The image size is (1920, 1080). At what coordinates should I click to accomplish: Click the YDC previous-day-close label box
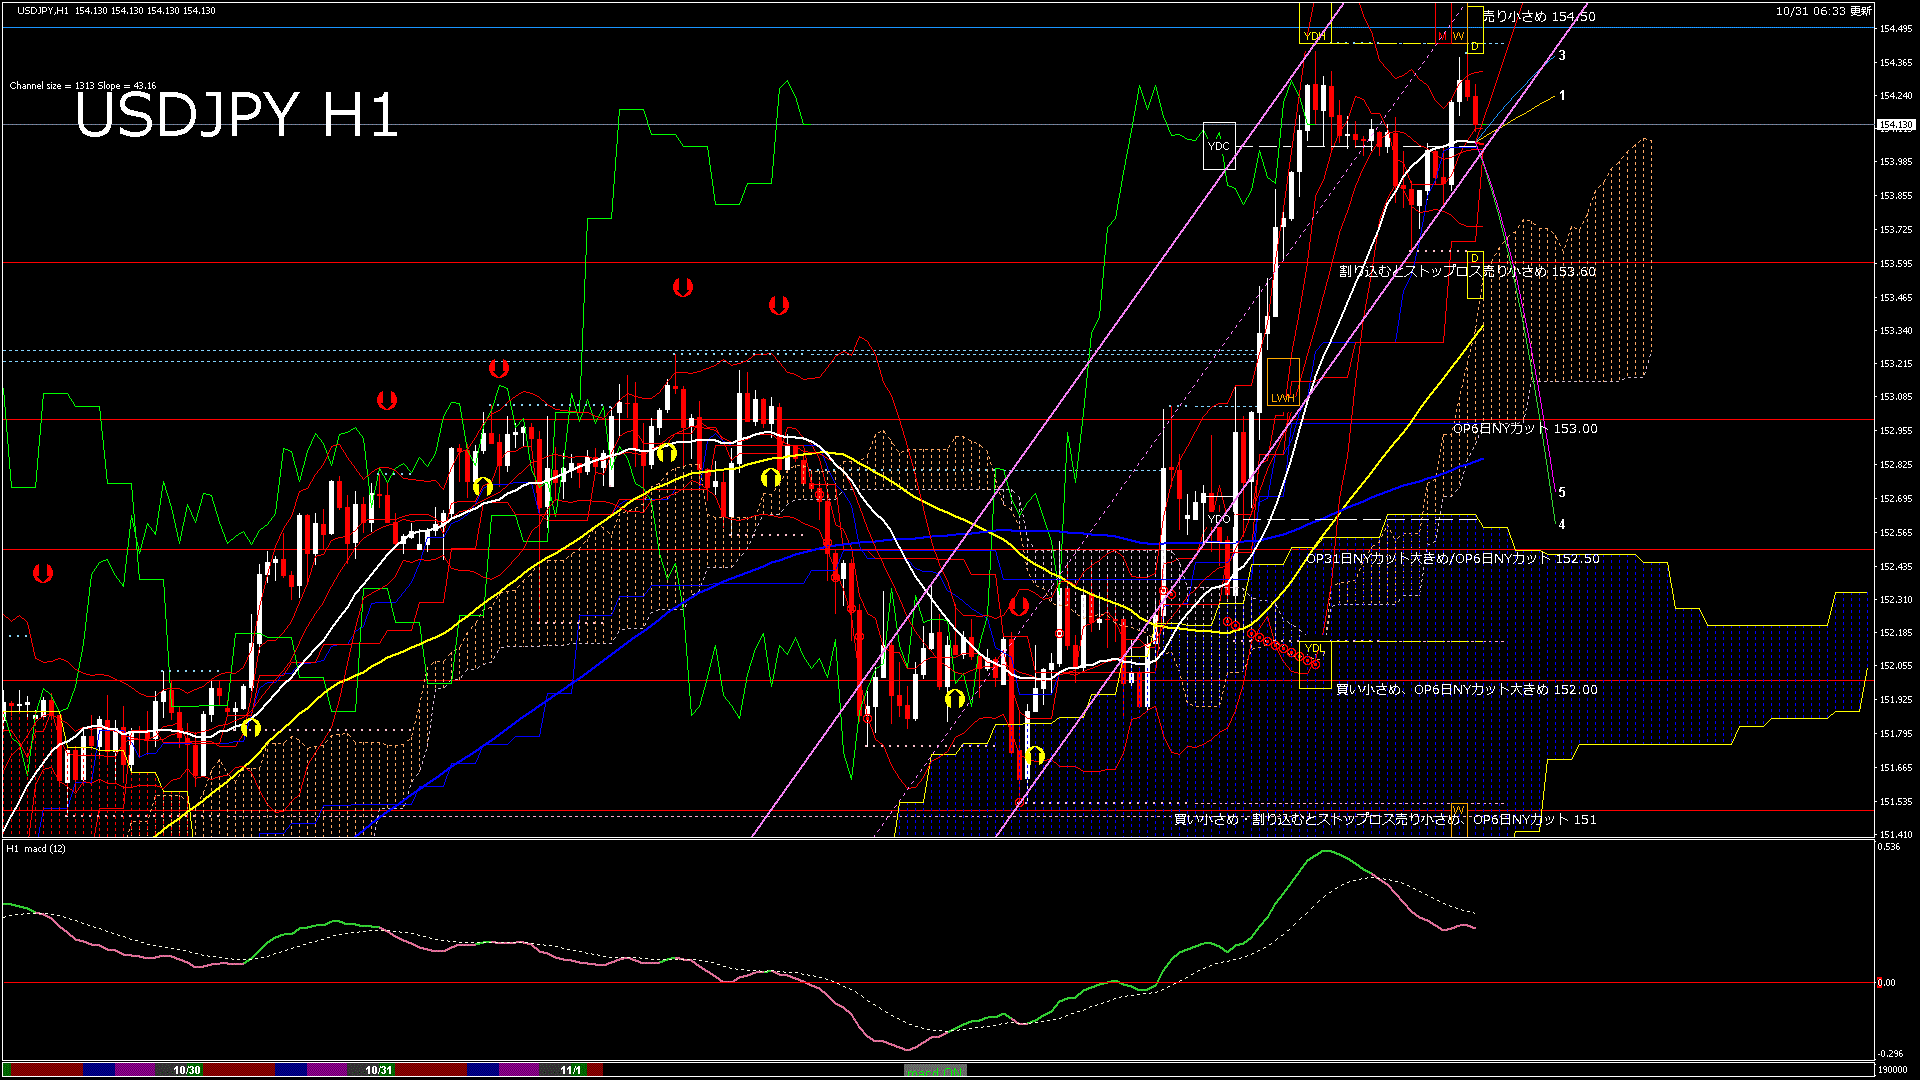[x=1220, y=146]
